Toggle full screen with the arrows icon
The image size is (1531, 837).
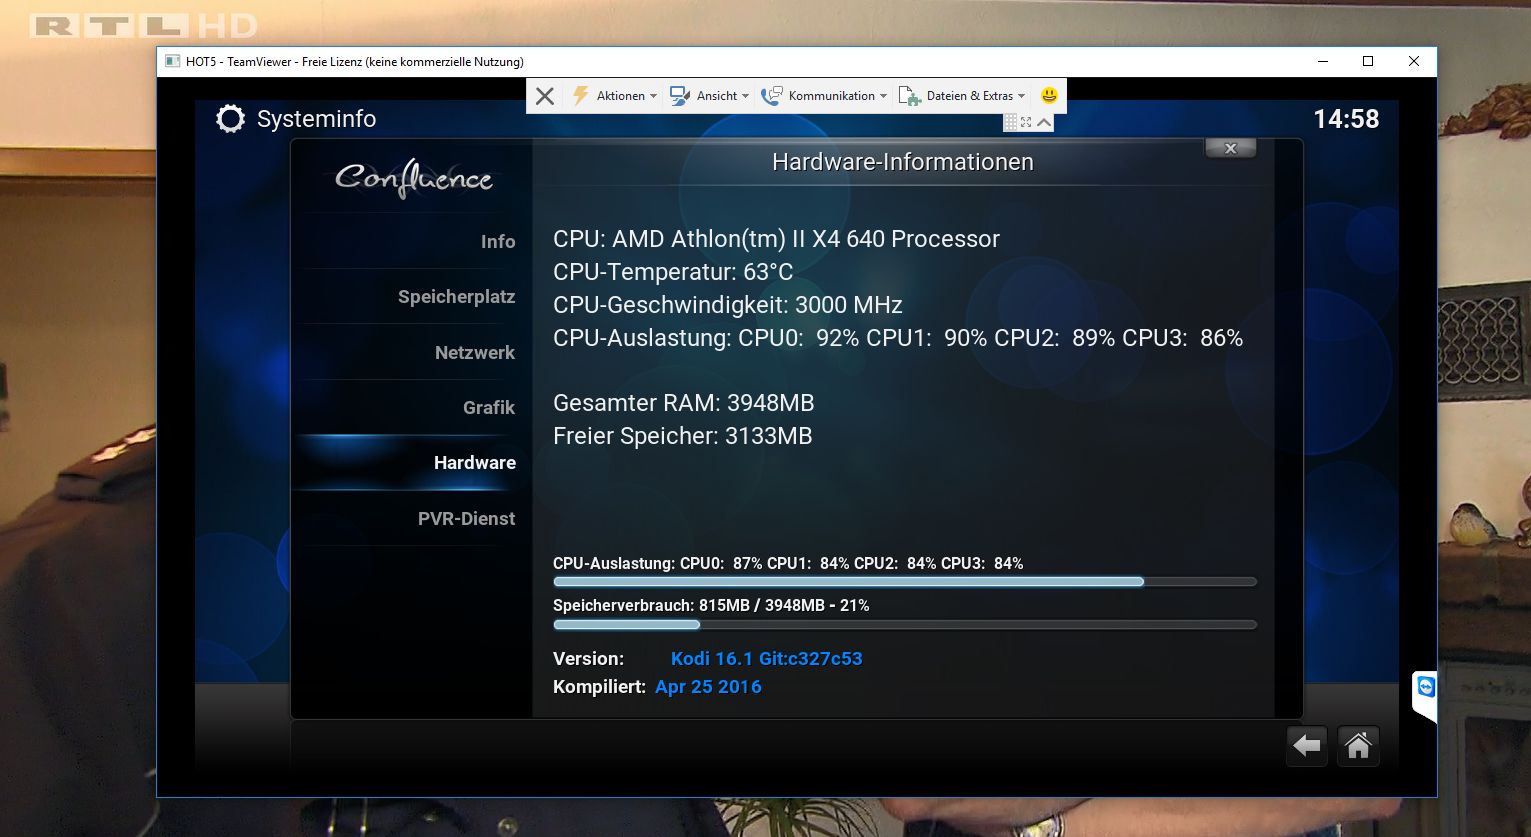click(1026, 122)
